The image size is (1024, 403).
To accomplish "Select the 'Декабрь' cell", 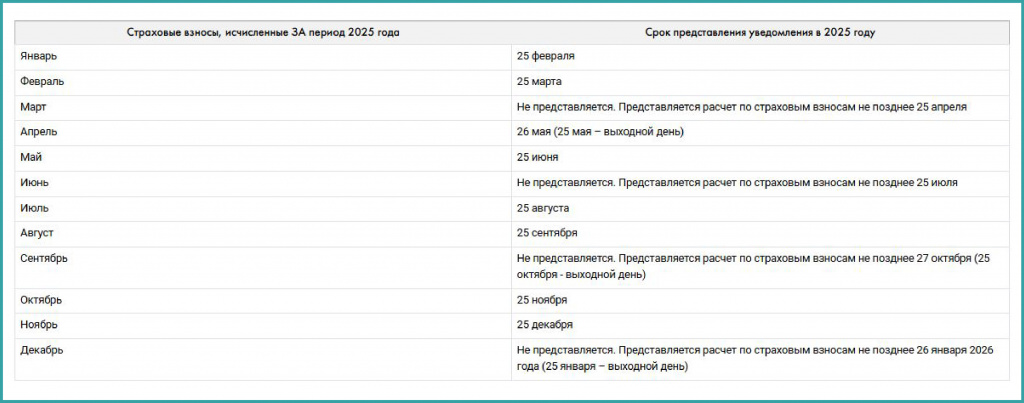I will click(263, 359).
